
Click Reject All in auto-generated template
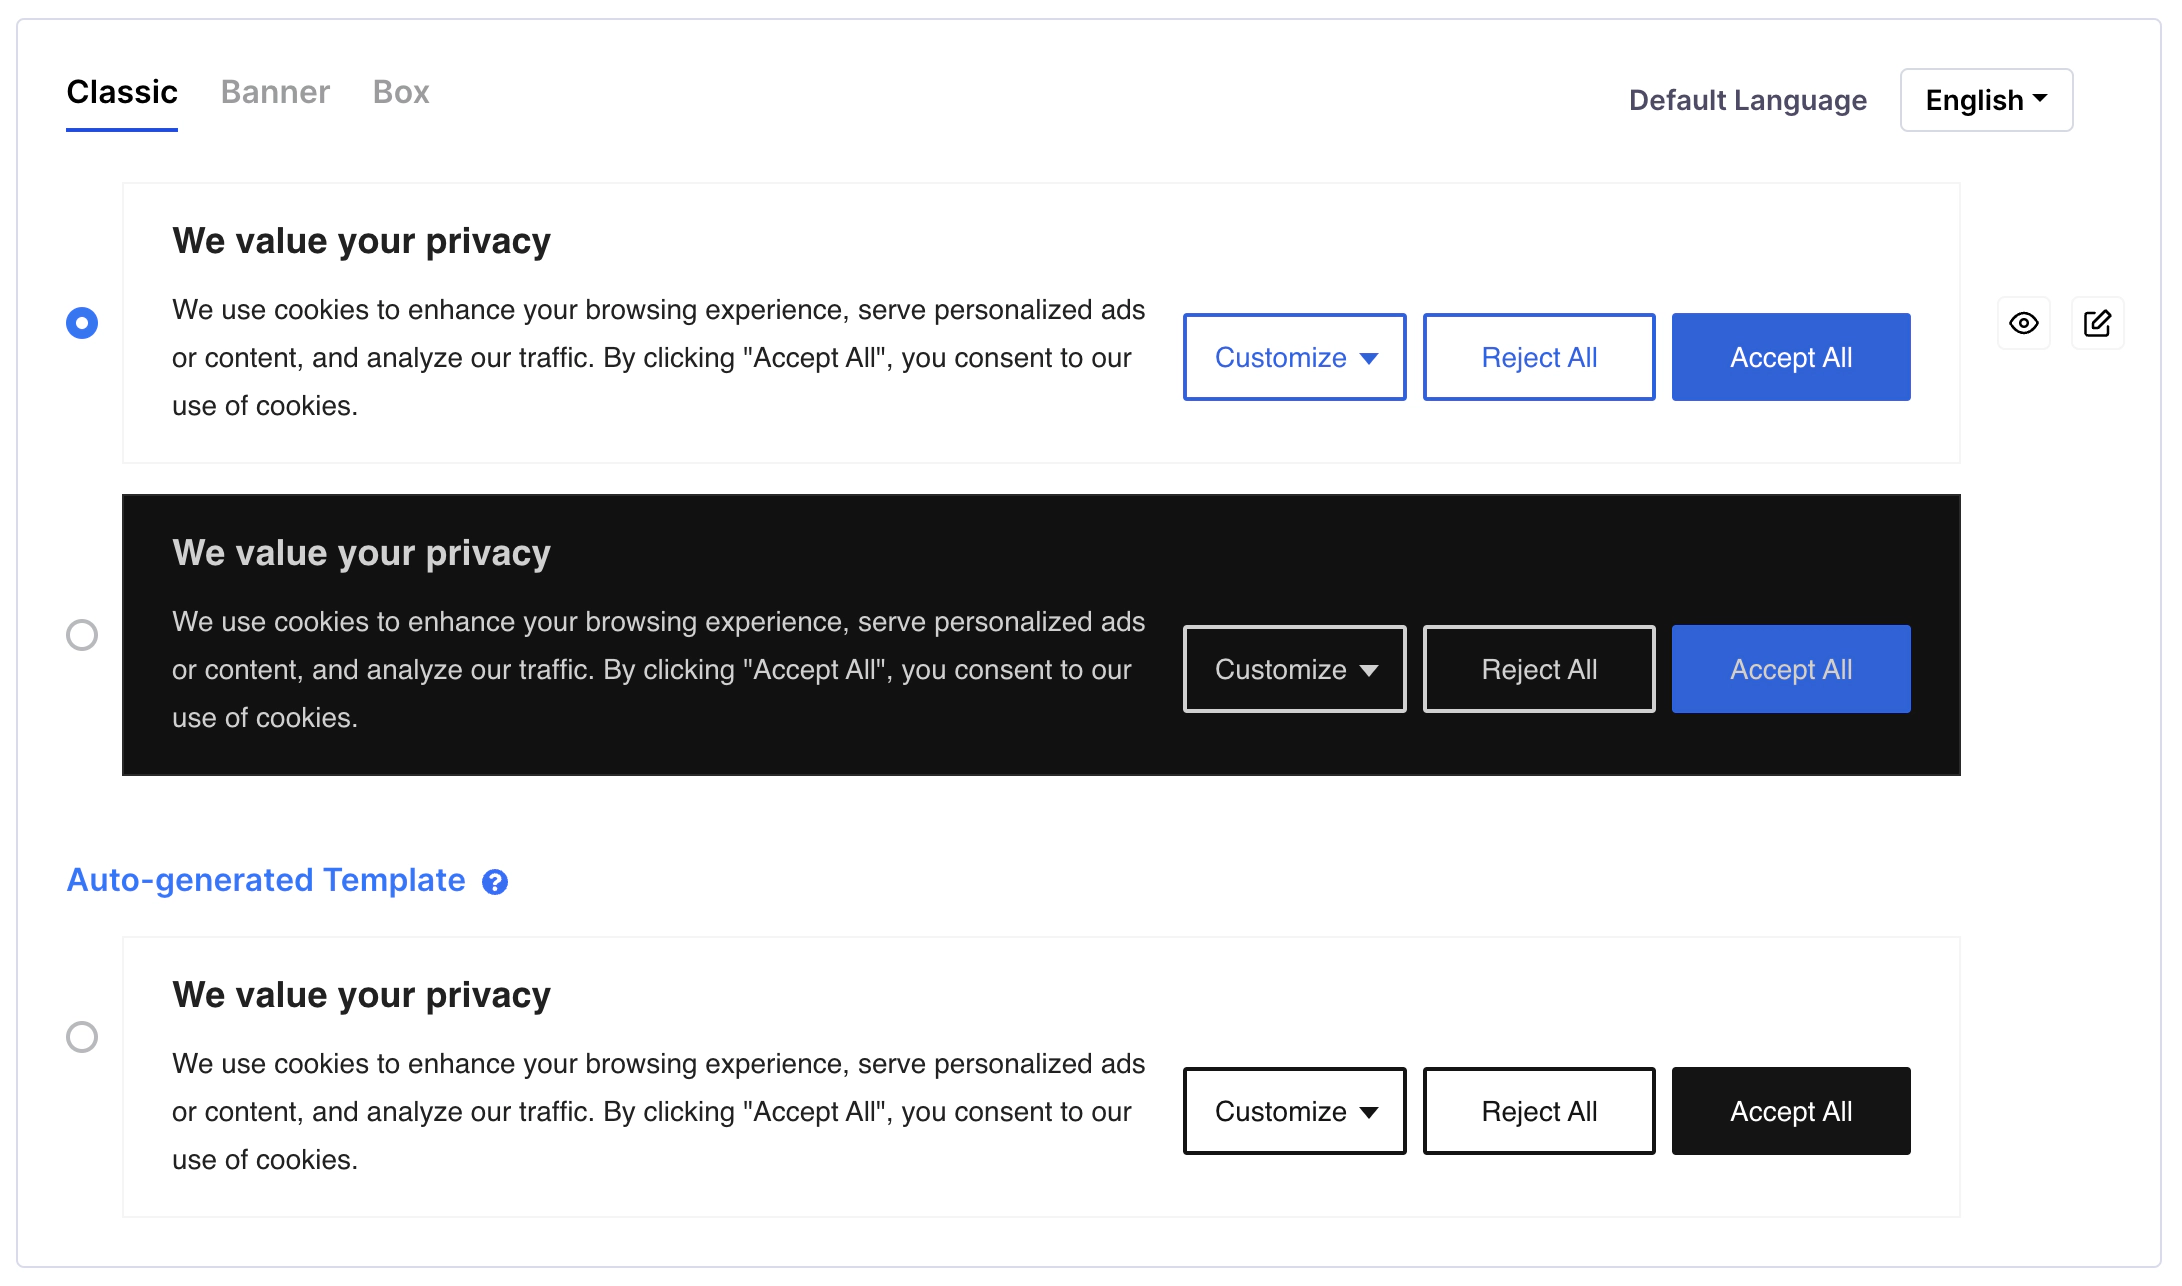[x=1539, y=1111]
